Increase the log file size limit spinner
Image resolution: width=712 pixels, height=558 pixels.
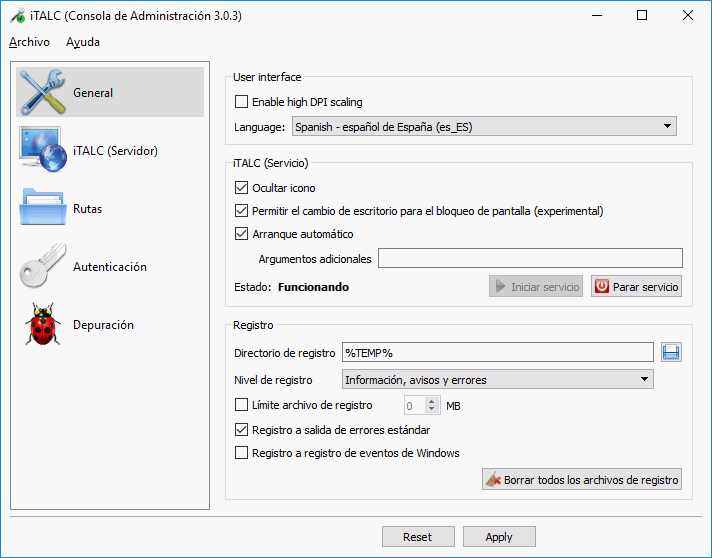pos(432,401)
